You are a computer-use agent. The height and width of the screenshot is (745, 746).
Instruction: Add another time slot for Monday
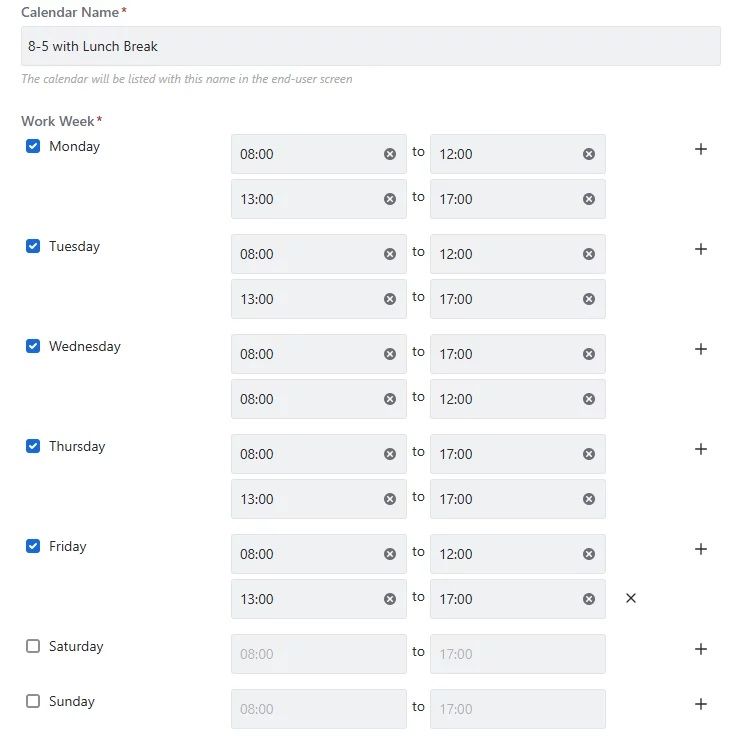(x=701, y=149)
